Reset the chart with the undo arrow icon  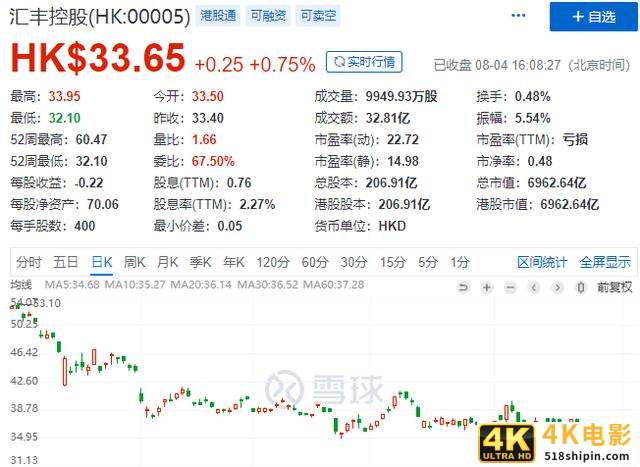(x=463, y=288)
